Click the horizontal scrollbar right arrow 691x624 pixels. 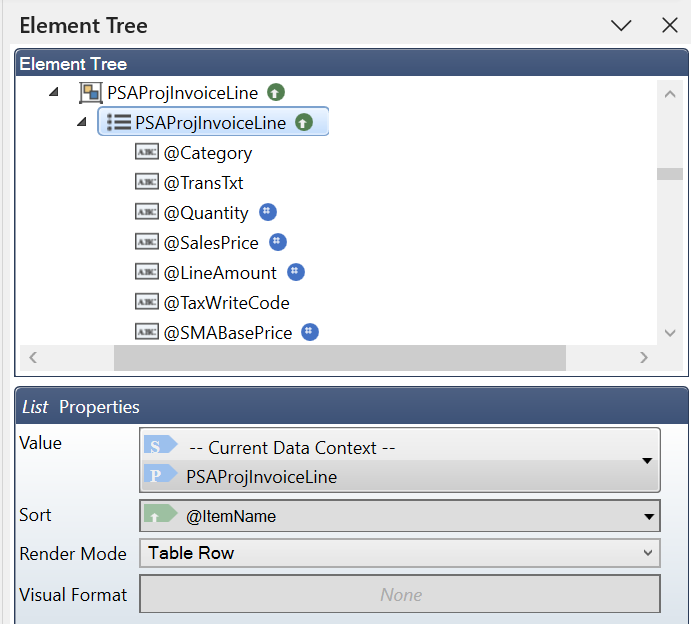click(x=643, y=357)
